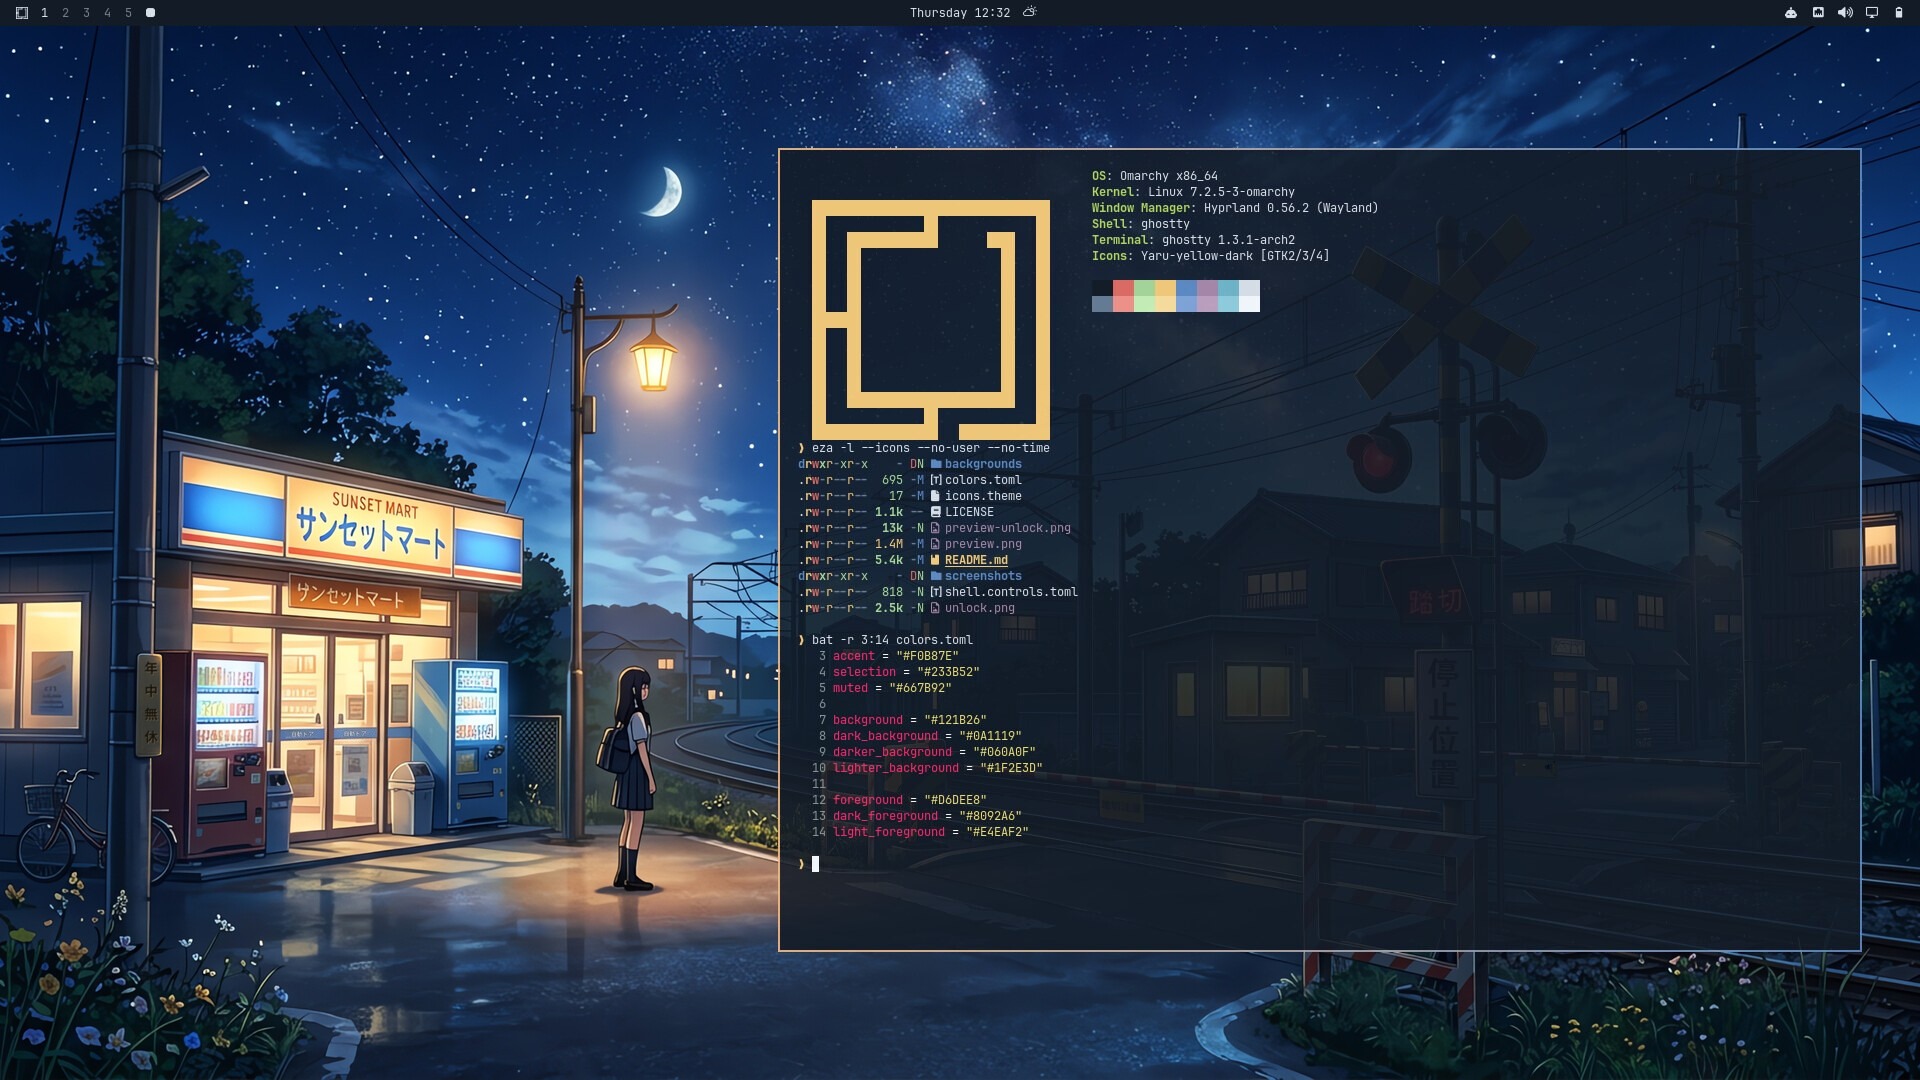Switch to workspace 2
The width and height of the screenshot is (1920, 1080).
coord(65,13)
